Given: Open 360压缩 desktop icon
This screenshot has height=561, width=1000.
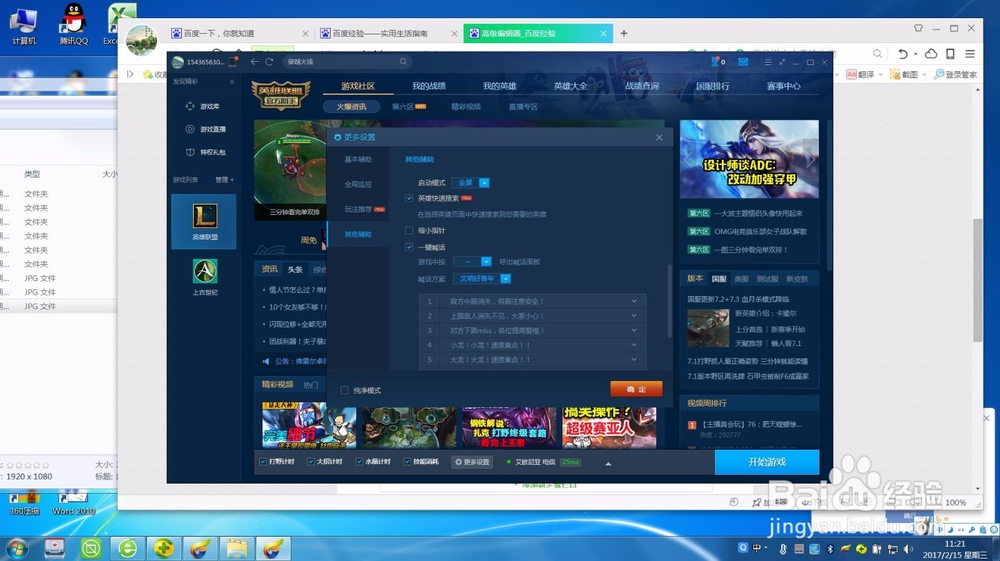Looking at the screenshot, I should point(24,504).
